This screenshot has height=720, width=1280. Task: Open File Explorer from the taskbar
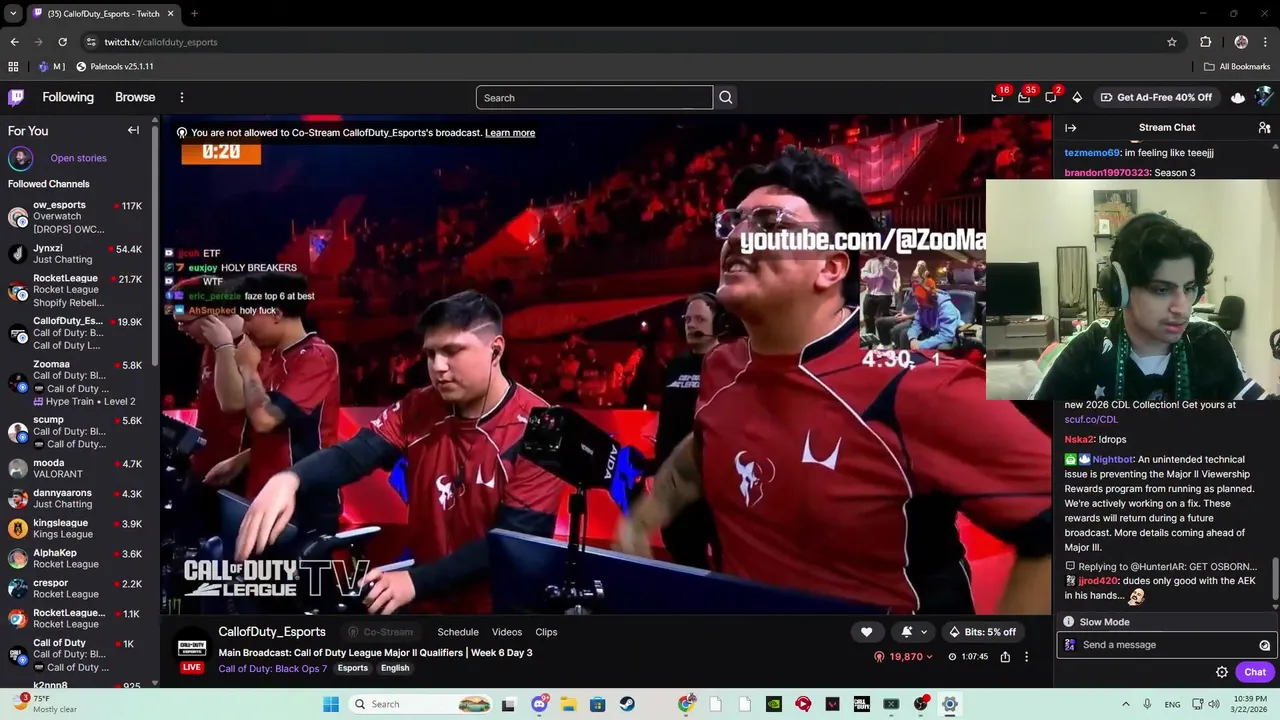tap(568, 704)
